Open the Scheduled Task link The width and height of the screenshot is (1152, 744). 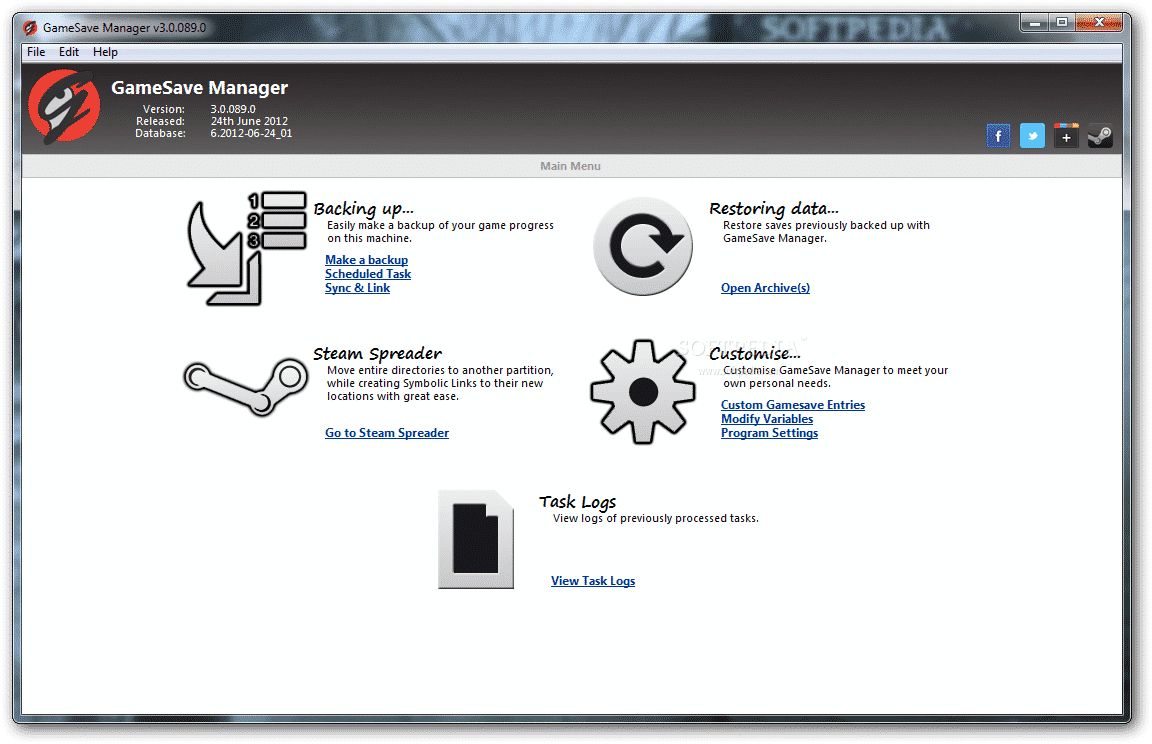coord(368,274)
